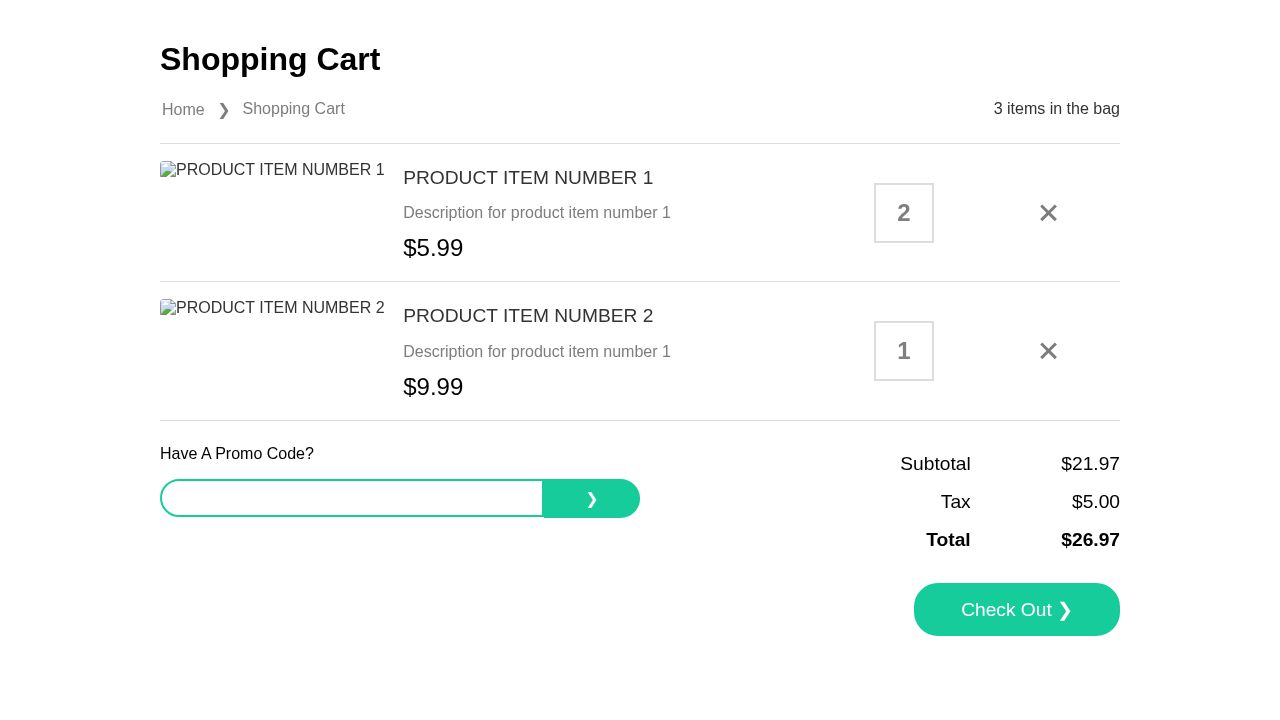Open PRODUCT ITEM NUMBER 1 details
The image size is (1280, 720).
(x=528, y=178)
